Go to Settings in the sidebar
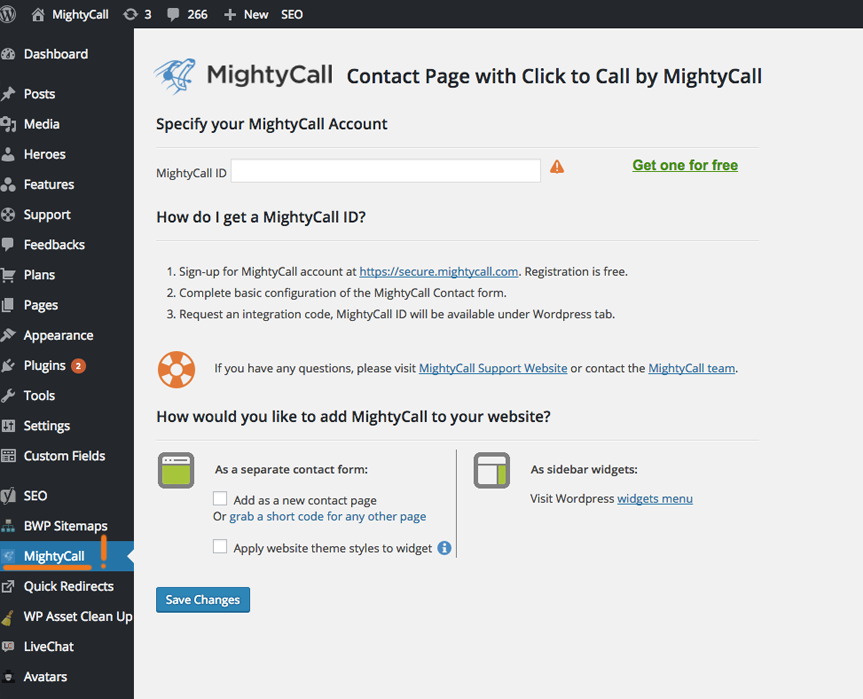863x699 pixels. (x=46, y=425)
